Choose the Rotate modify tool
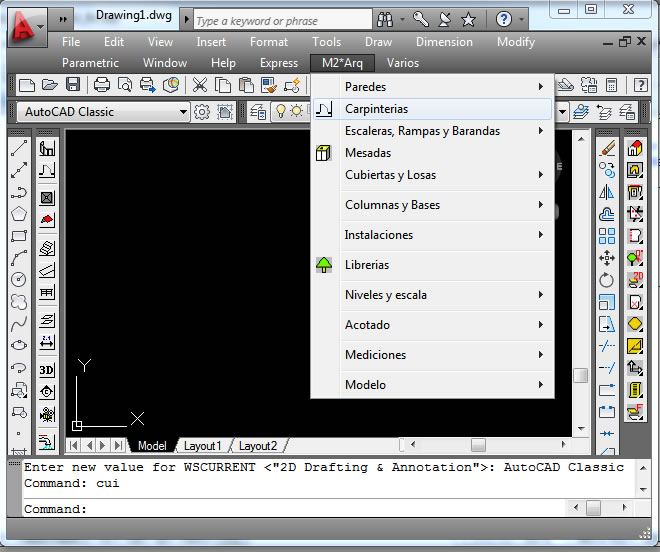 click(607, 280)
